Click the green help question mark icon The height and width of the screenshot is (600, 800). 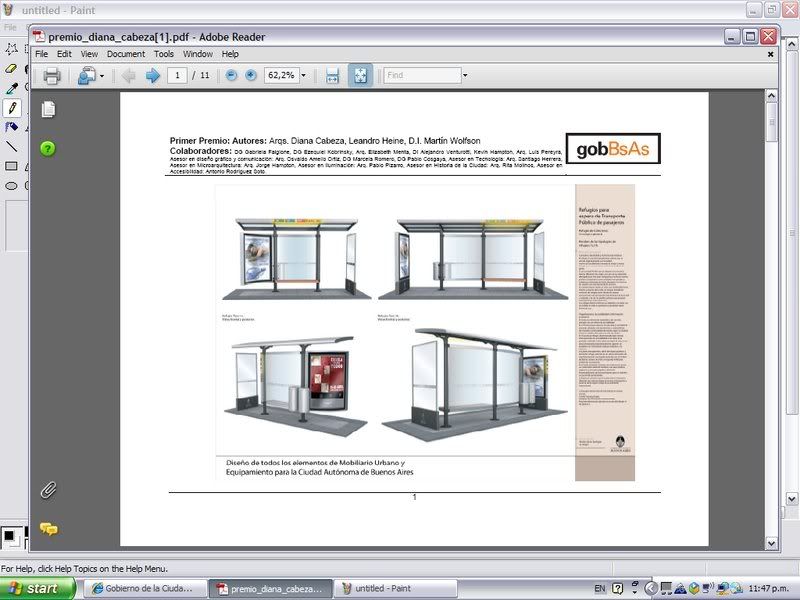(x=48, y=149)
